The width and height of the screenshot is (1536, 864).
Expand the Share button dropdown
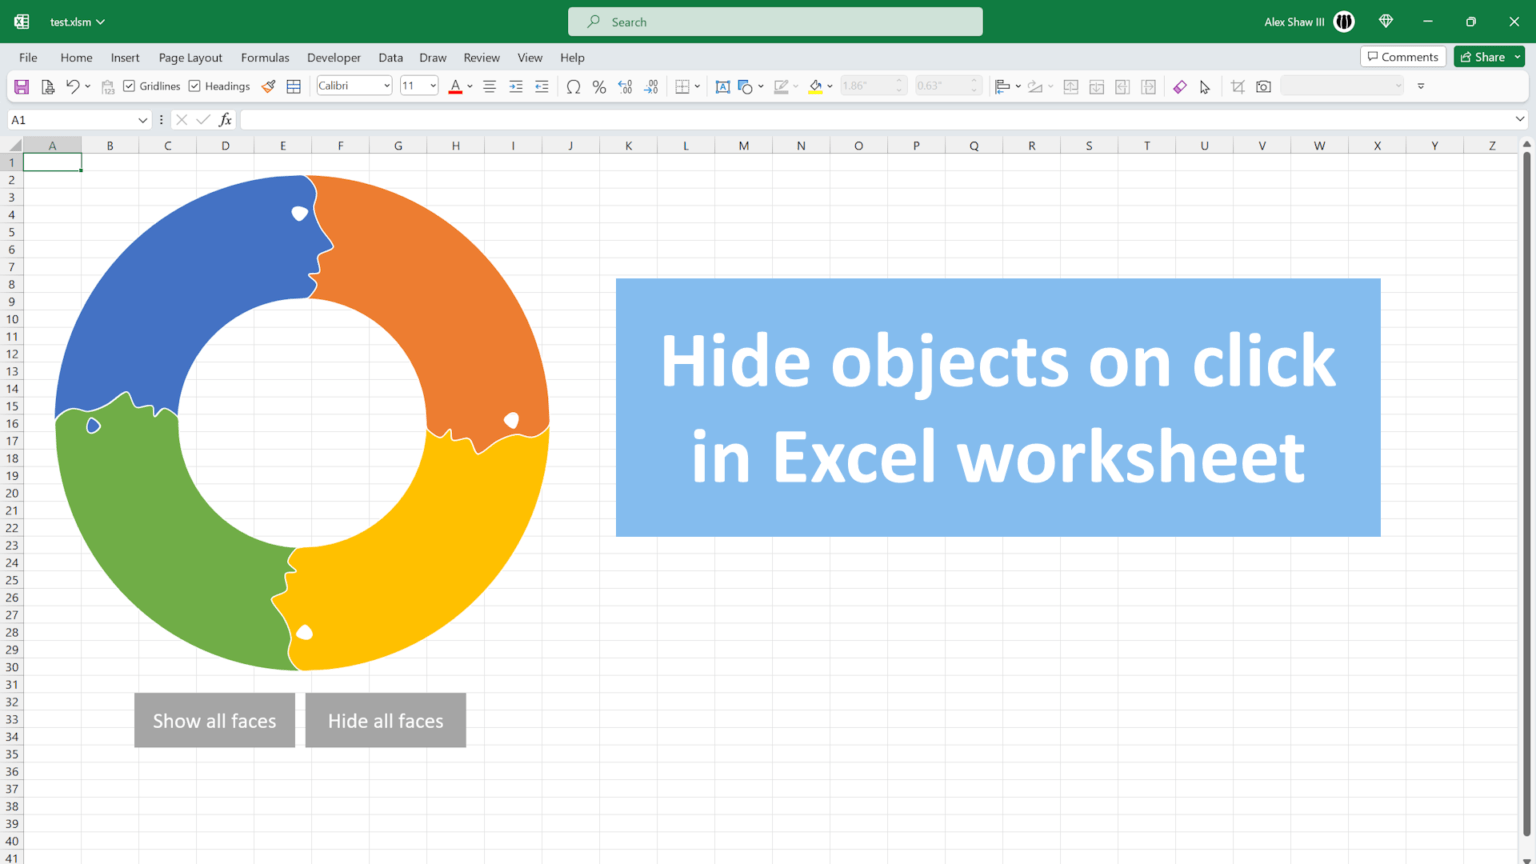pos(1518,57)
